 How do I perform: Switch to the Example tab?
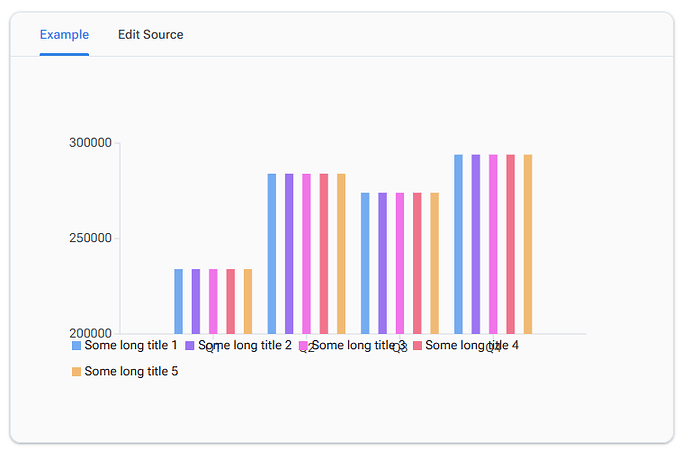click(64, 35)
